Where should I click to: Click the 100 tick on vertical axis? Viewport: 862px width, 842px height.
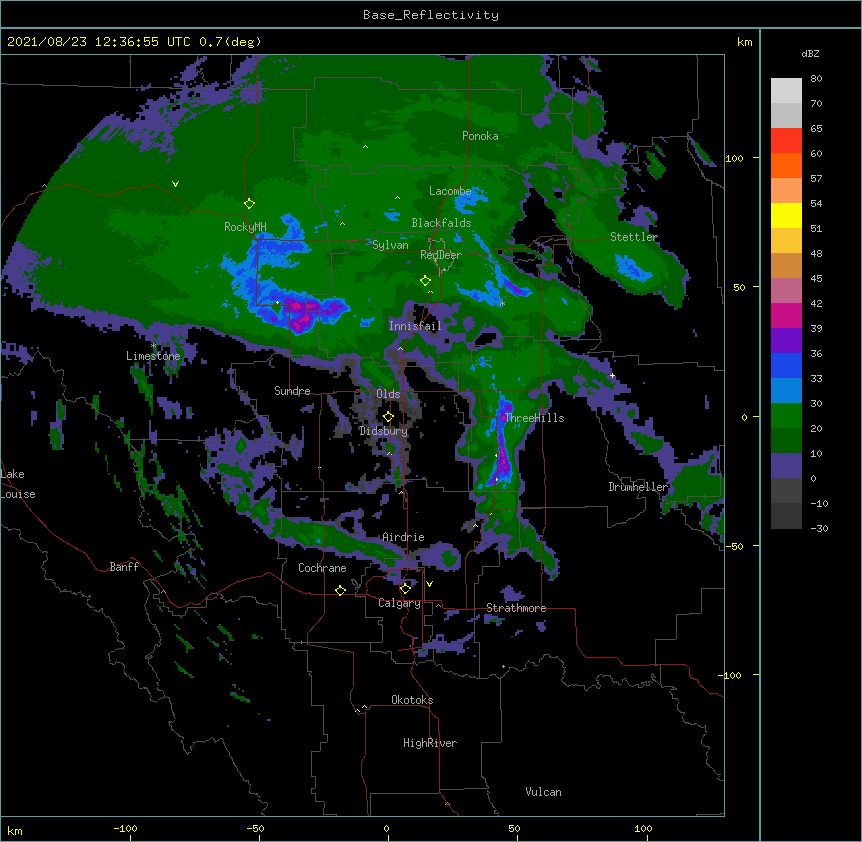[734, 158]
